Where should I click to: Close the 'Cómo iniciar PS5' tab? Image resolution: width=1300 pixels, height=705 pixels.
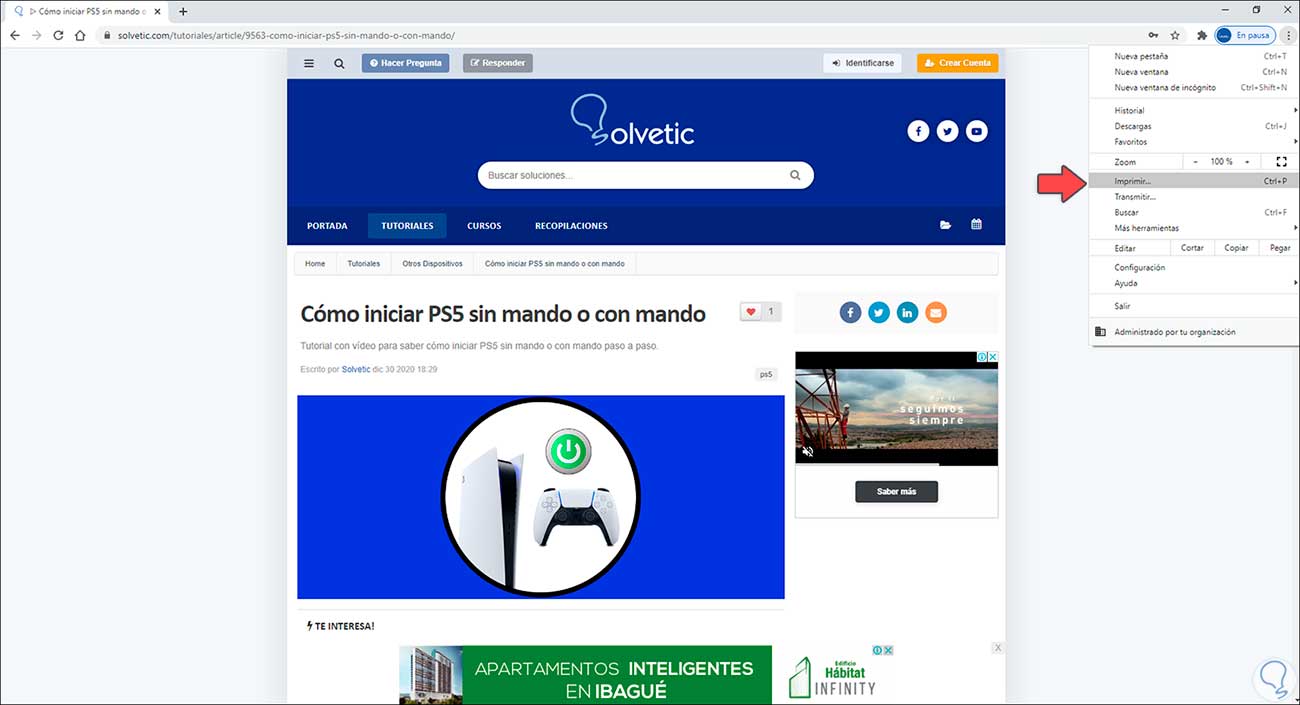click(157, 11)
